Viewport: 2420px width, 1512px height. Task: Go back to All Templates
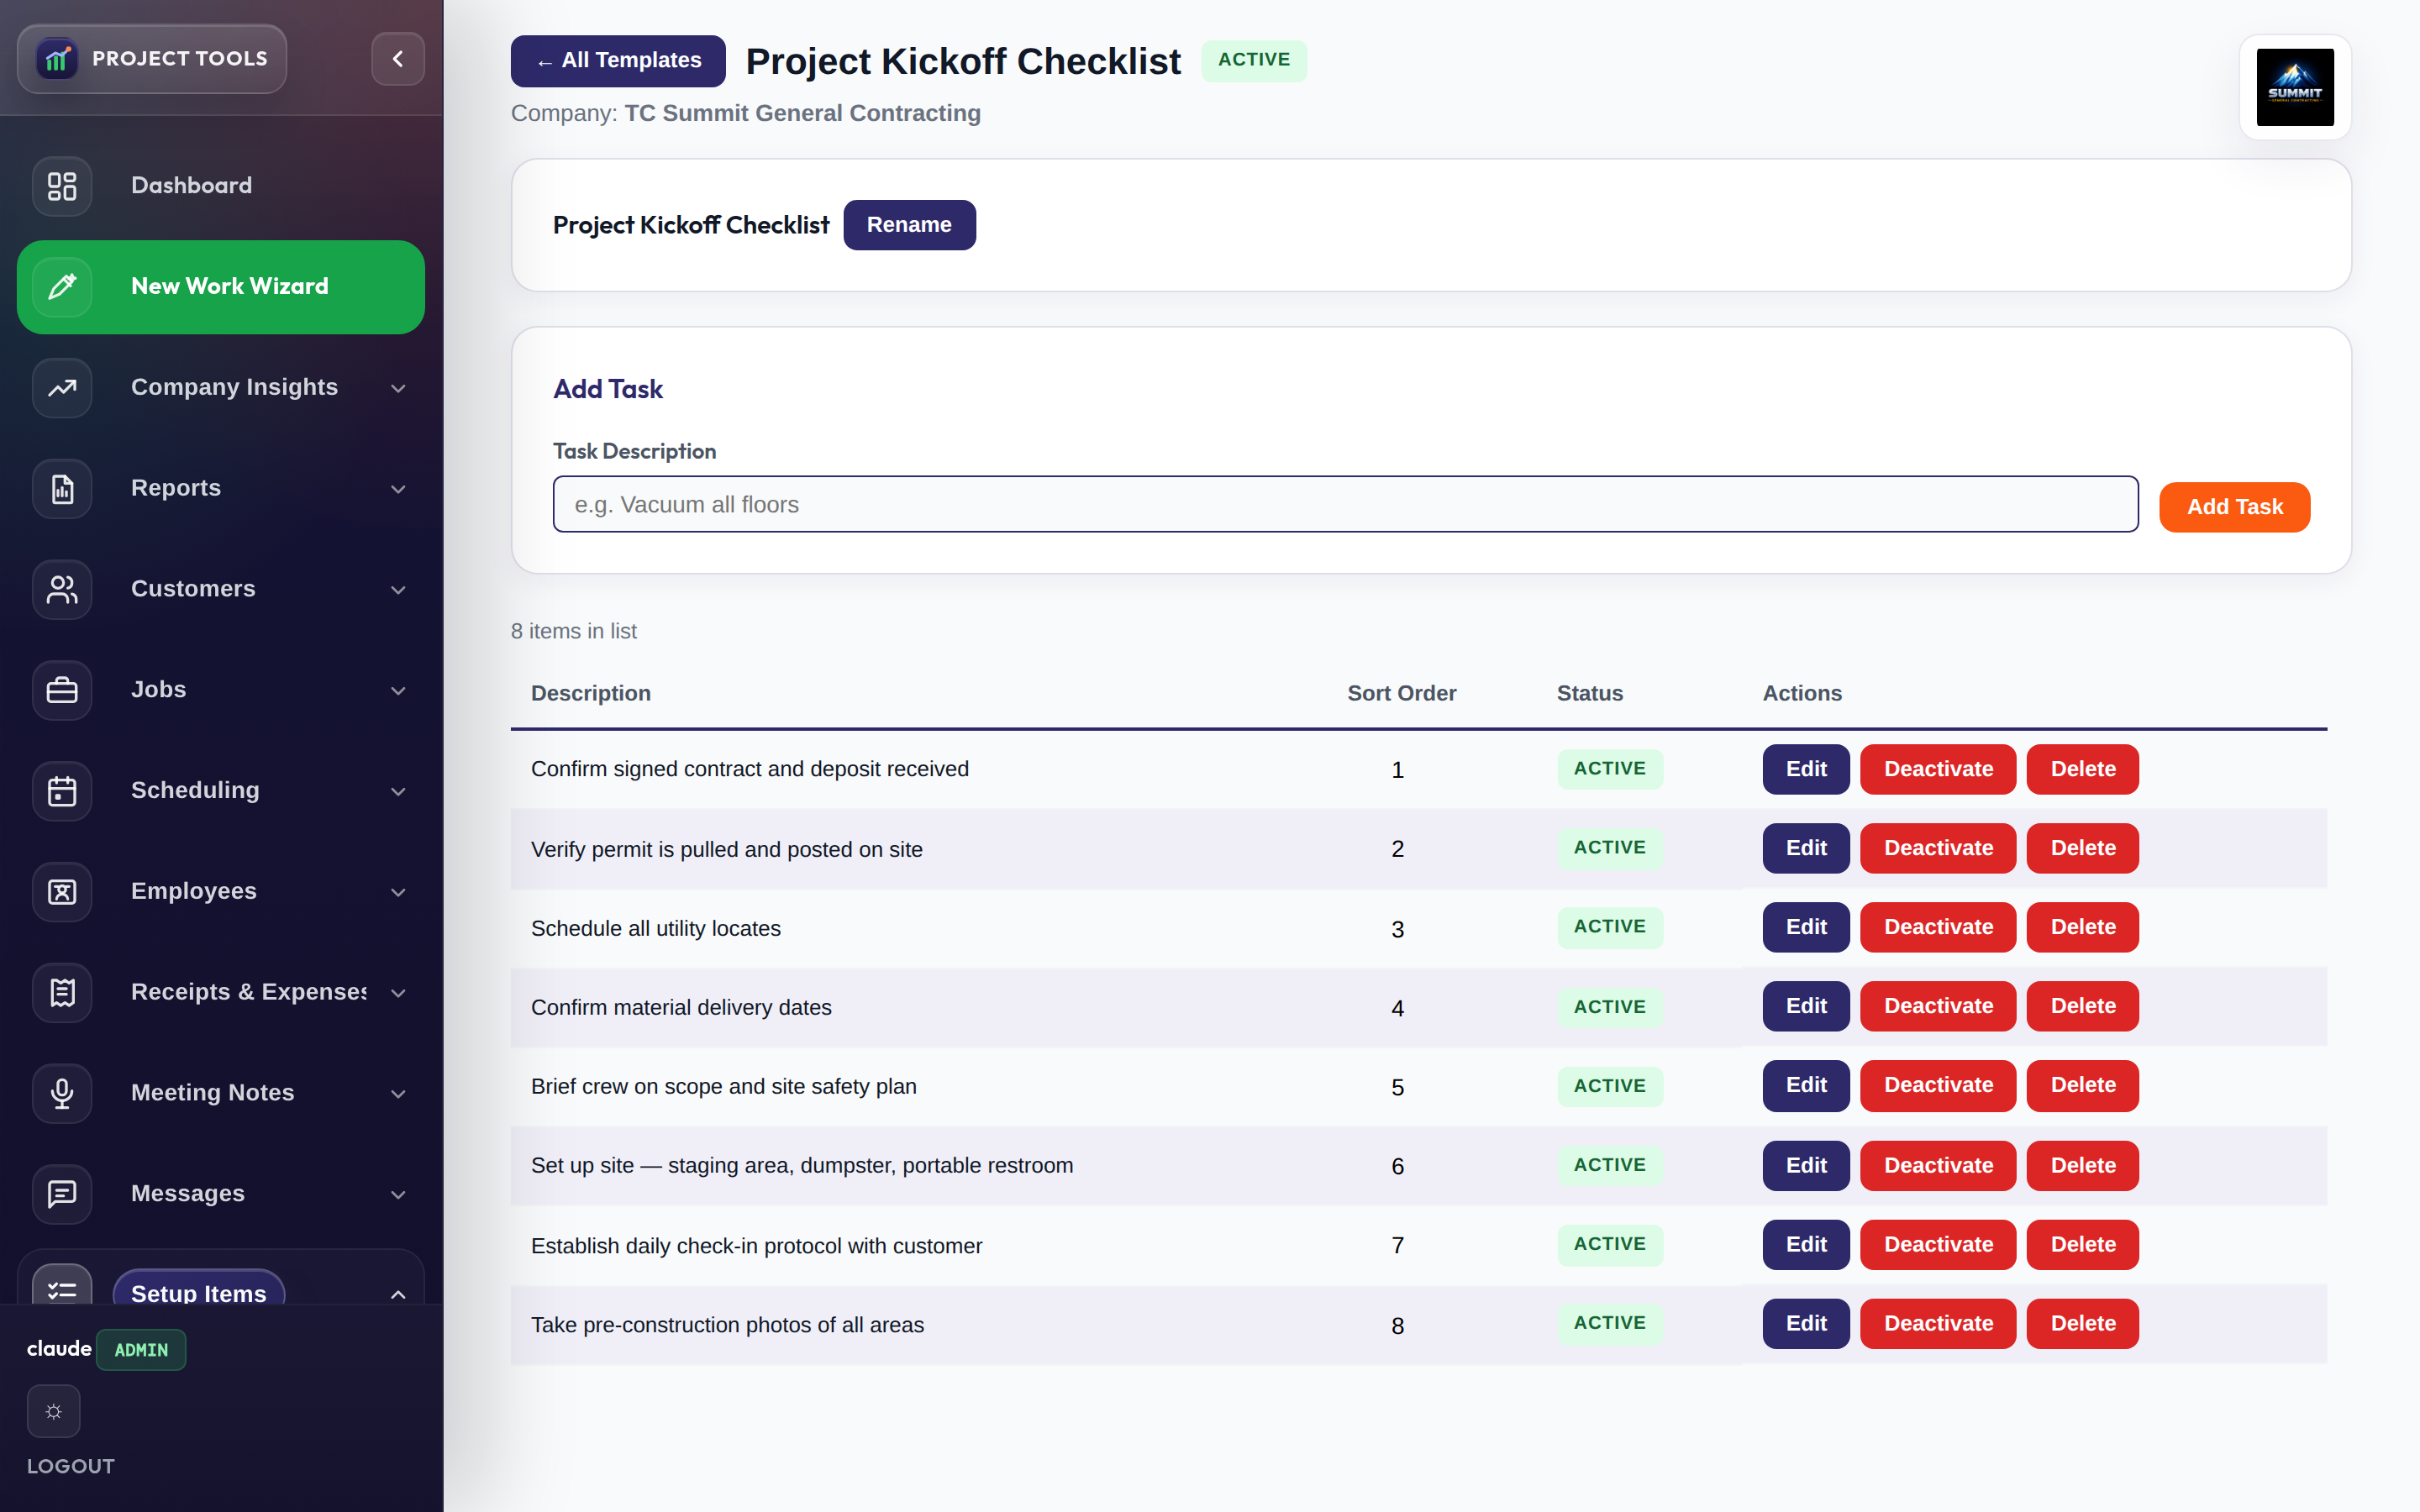coord(618,60)
